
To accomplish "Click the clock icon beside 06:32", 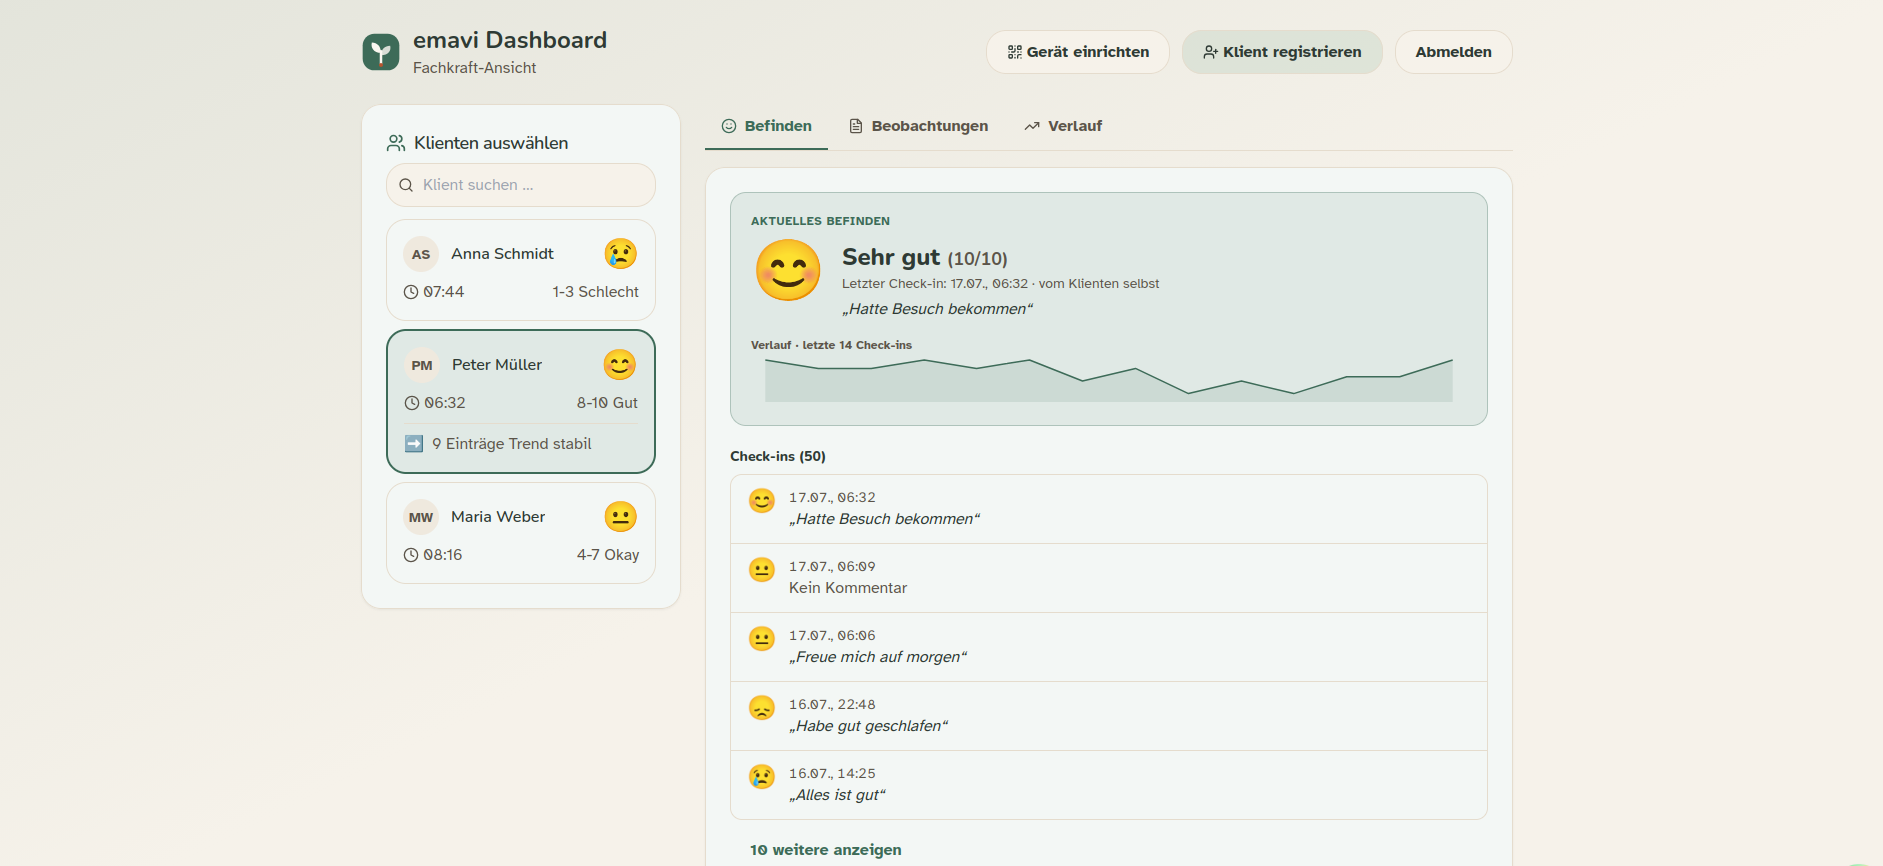I will click(x=412, y=403).
